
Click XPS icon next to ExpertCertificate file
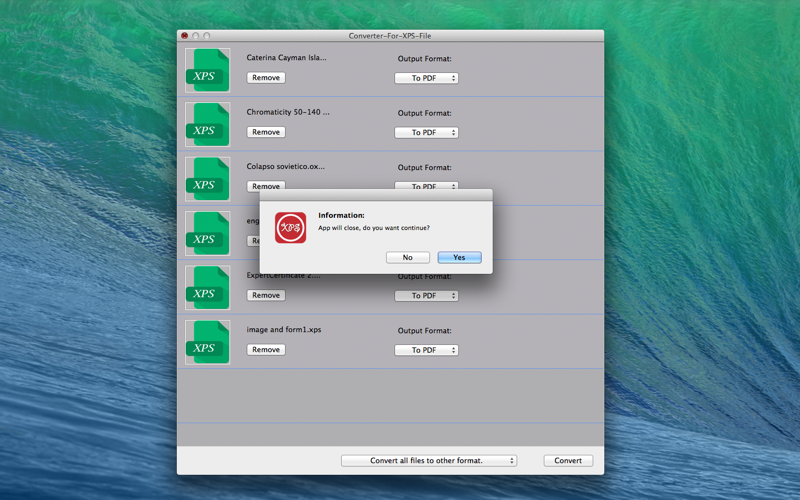click(x=207, y=288)
